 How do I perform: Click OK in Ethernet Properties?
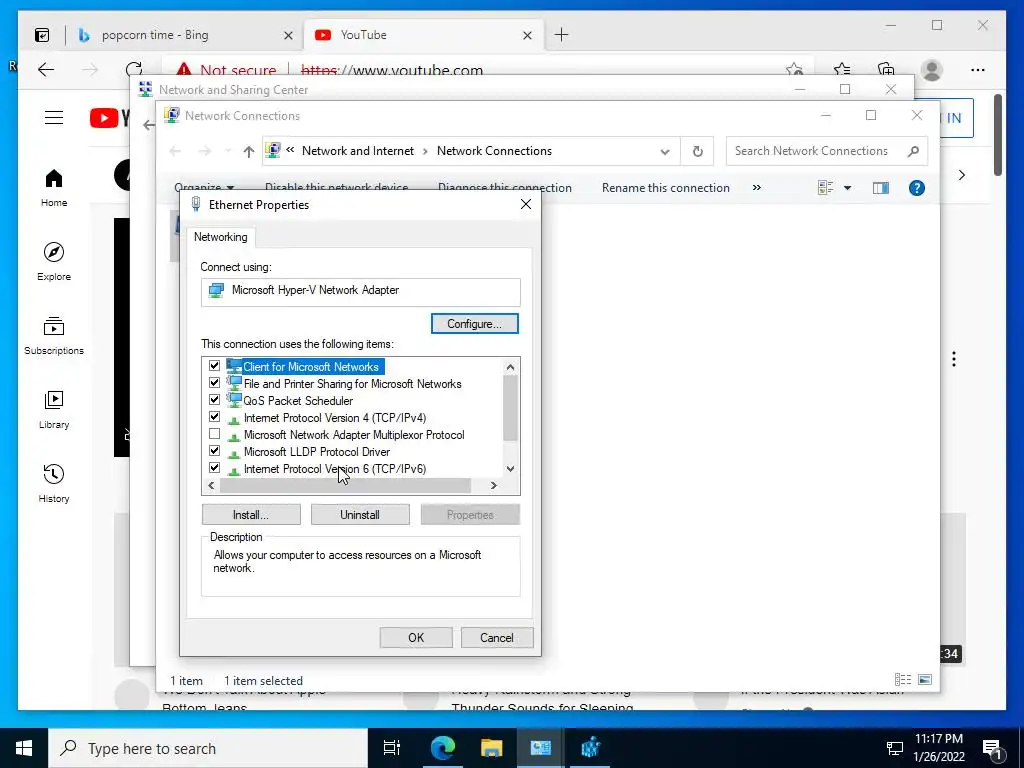coord(416,637)
